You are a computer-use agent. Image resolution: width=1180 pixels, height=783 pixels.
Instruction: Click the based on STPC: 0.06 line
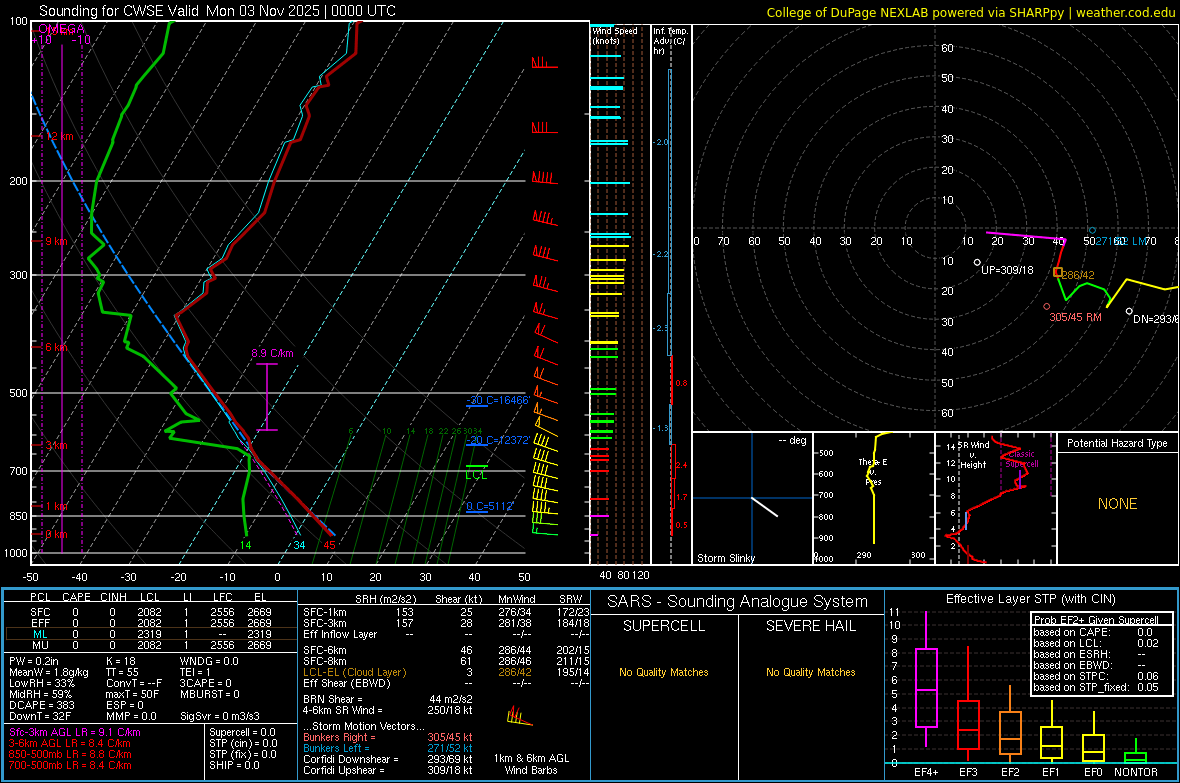tap(1096, 676)
